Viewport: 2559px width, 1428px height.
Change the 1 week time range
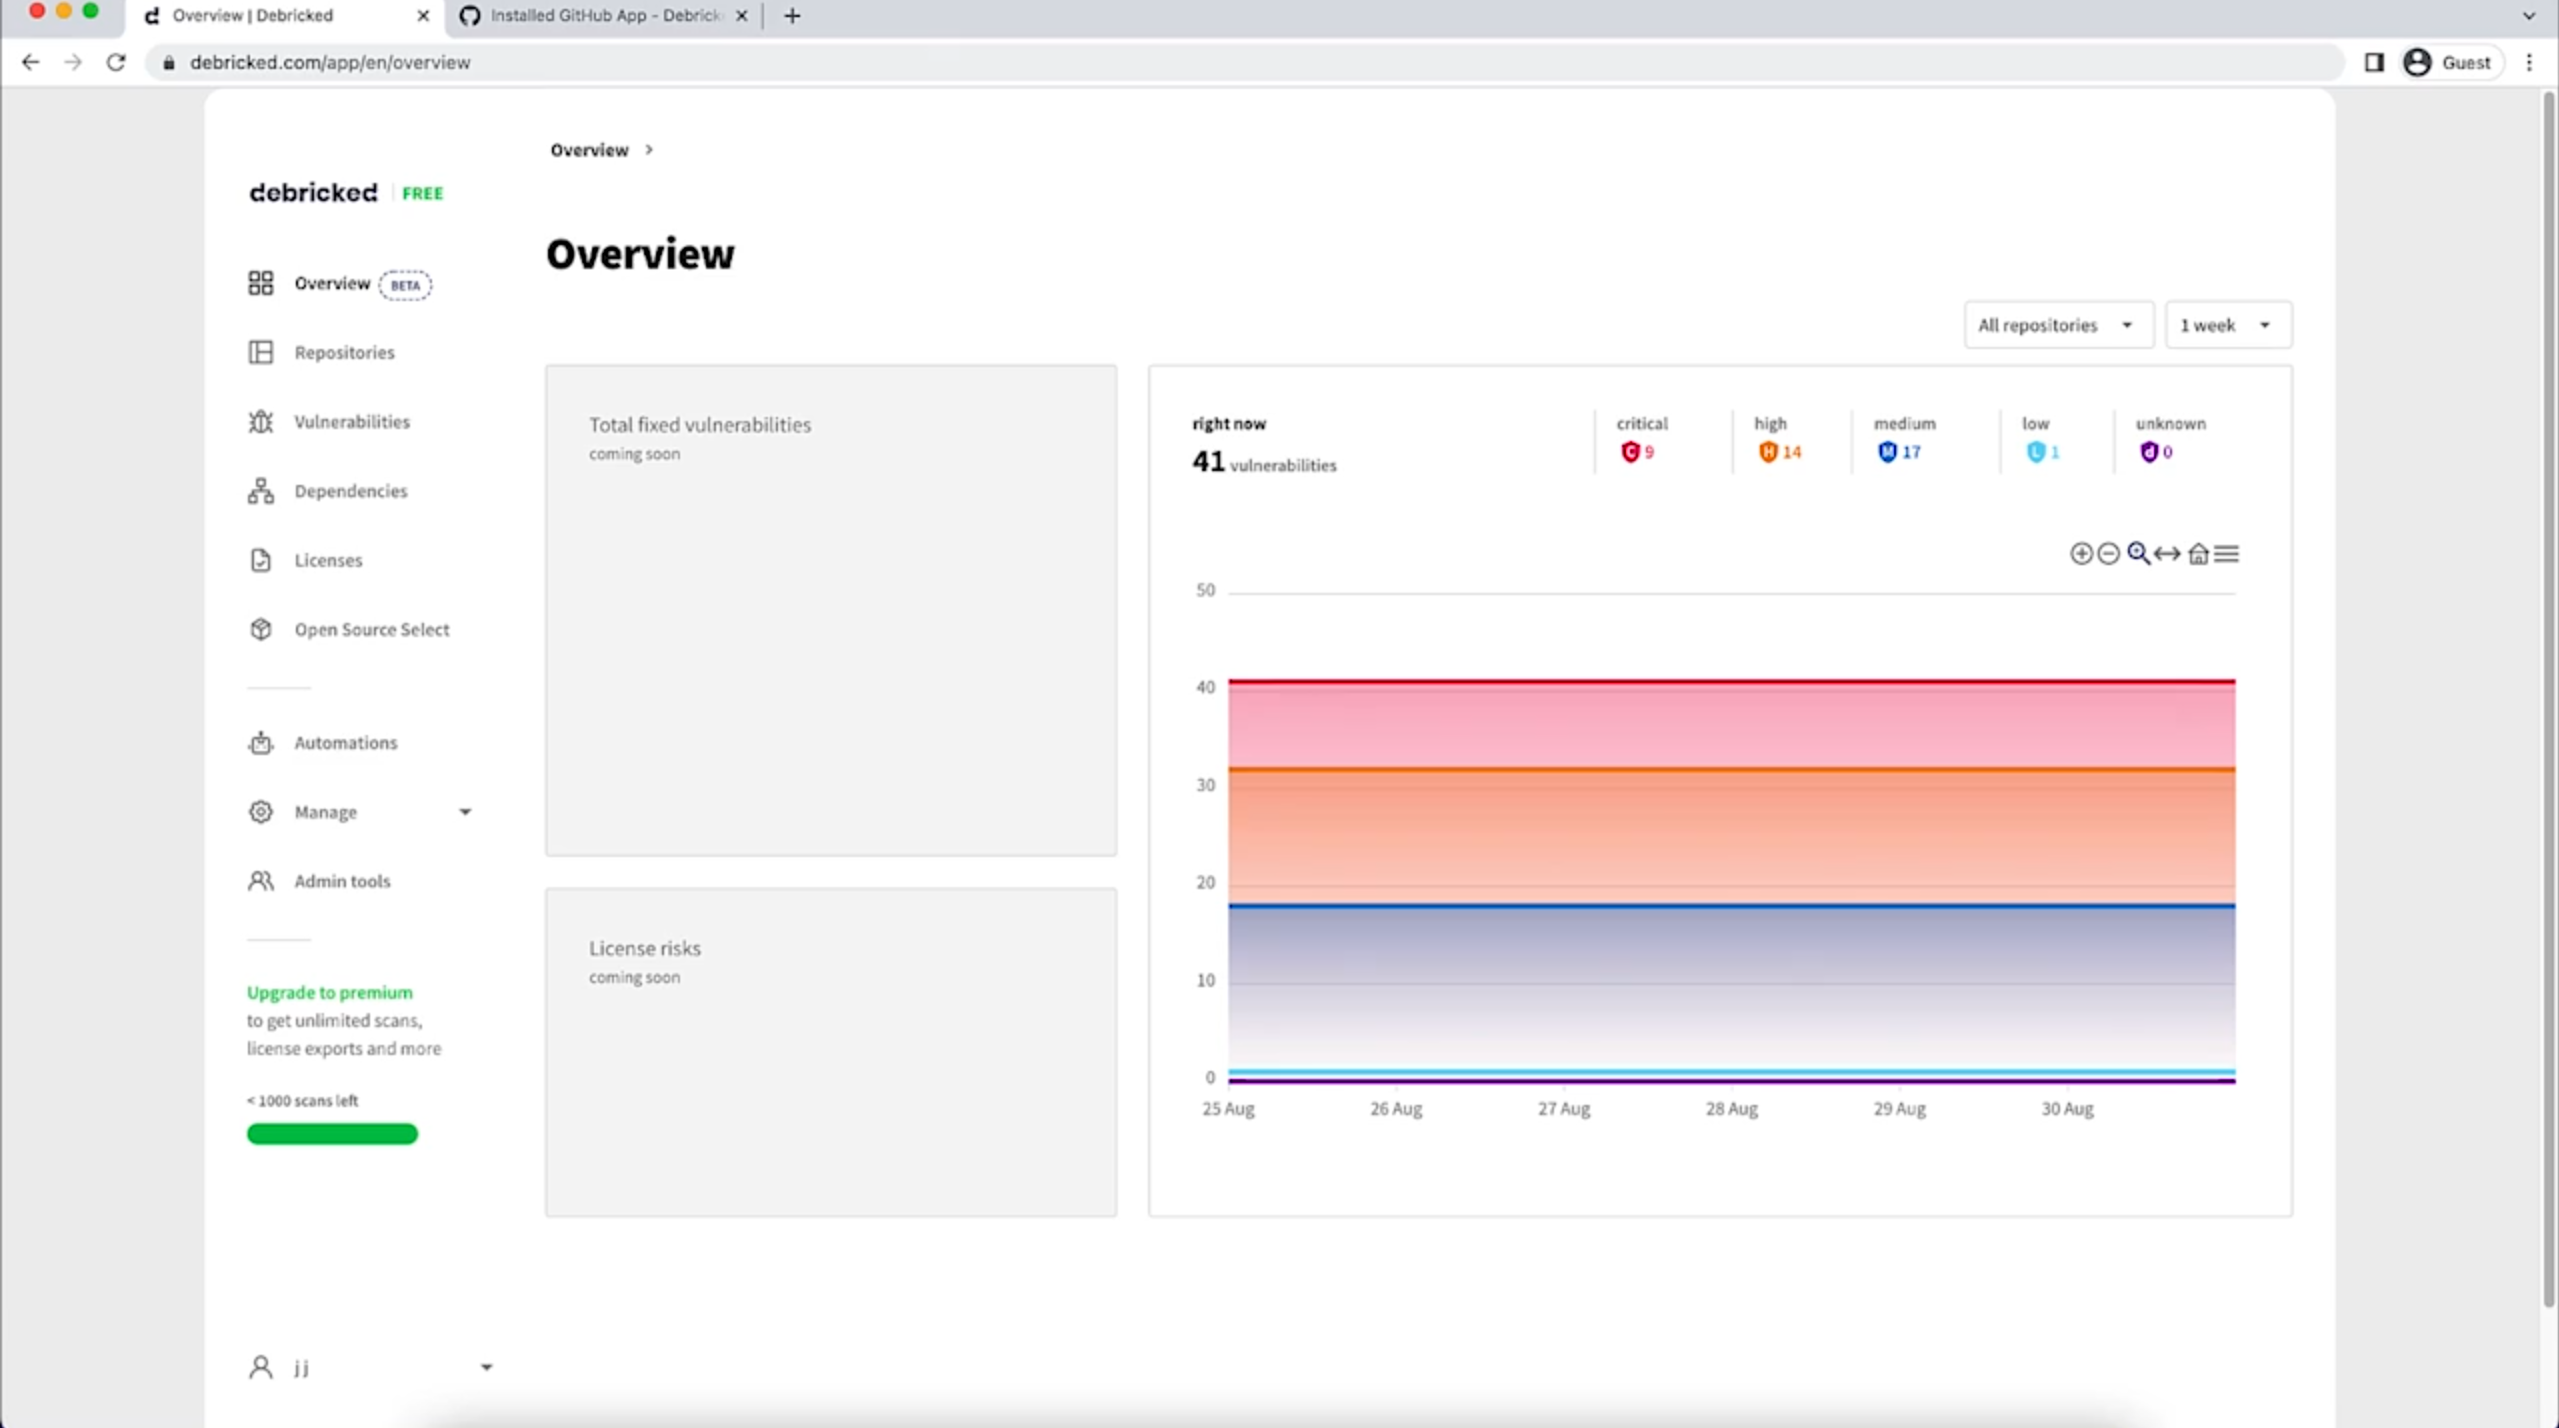(2227, 325)
